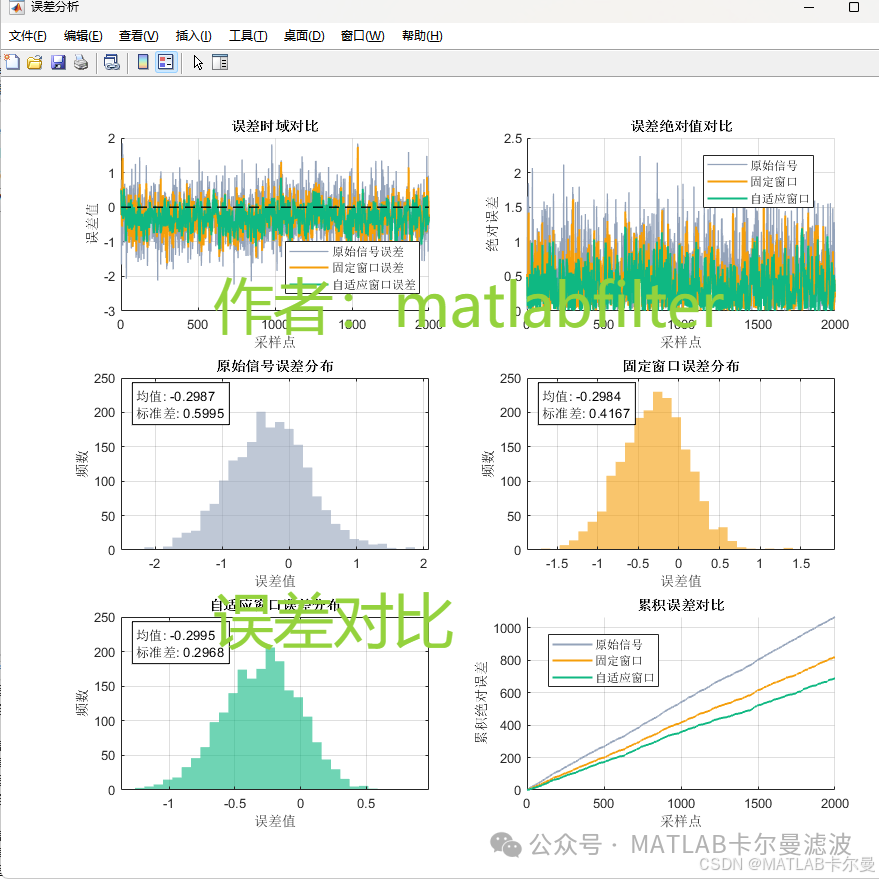
Task: Click 频数 label beside gray histogram
Action: tap(82, 464)
